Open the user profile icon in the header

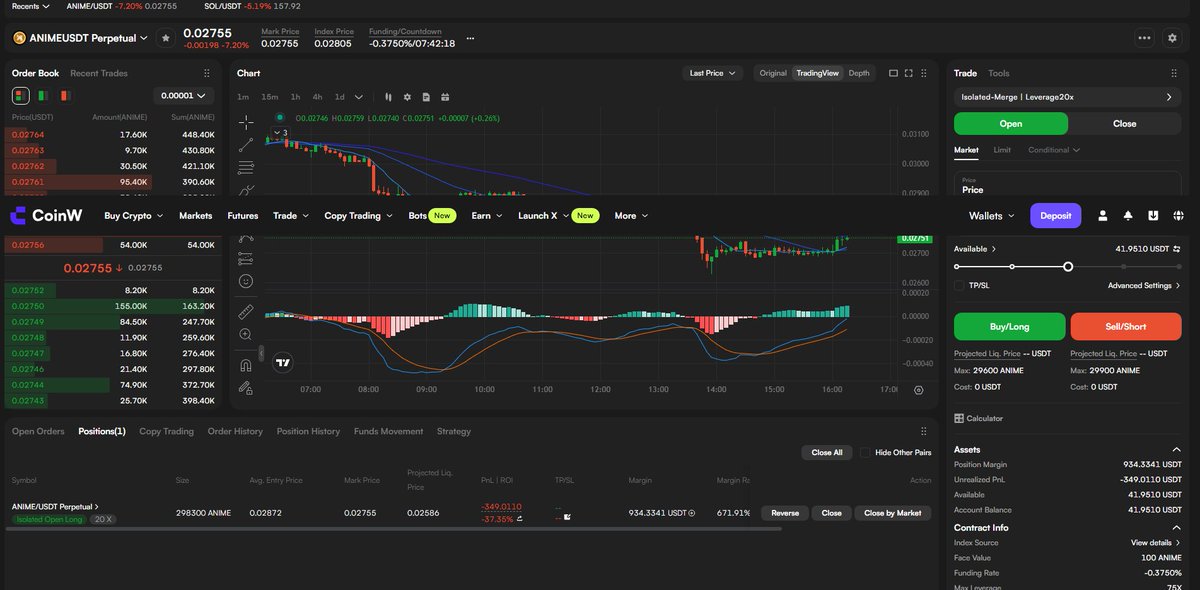pyautogui.click(x=1103, y=215)
